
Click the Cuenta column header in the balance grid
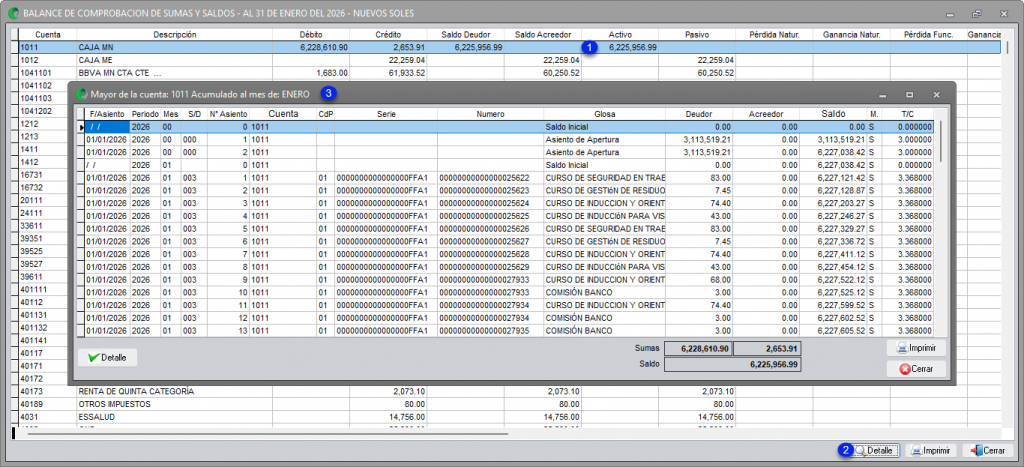click(47, 34)
